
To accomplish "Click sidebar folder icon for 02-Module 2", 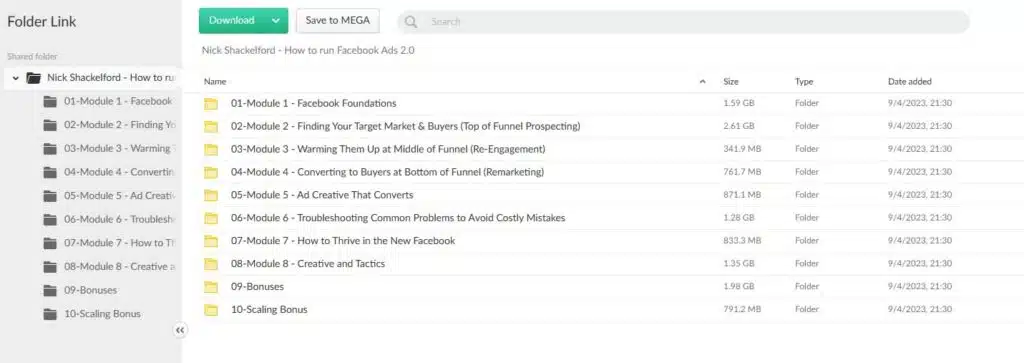I will tap(50, 125).
